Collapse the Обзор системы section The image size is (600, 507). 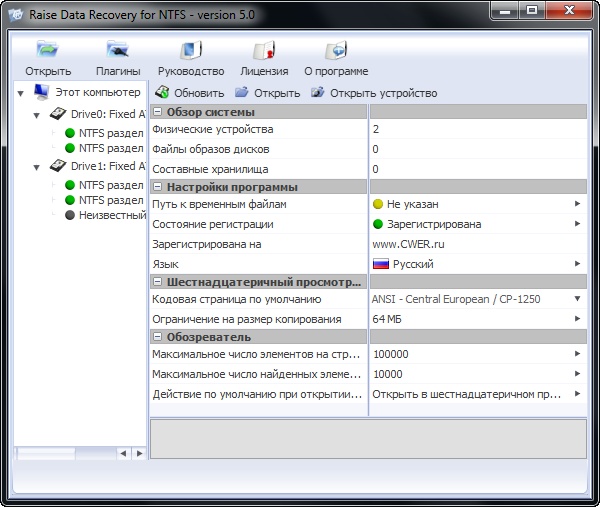point(158,112)
